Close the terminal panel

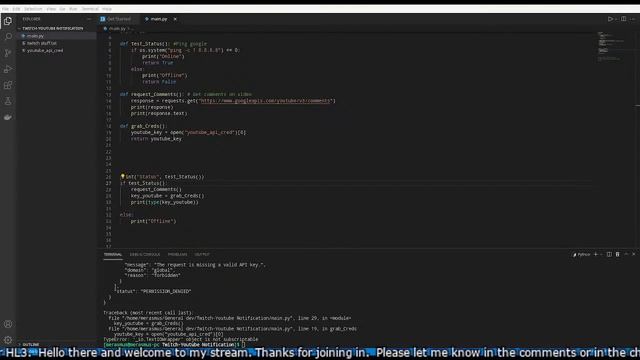tap(633, 254)
